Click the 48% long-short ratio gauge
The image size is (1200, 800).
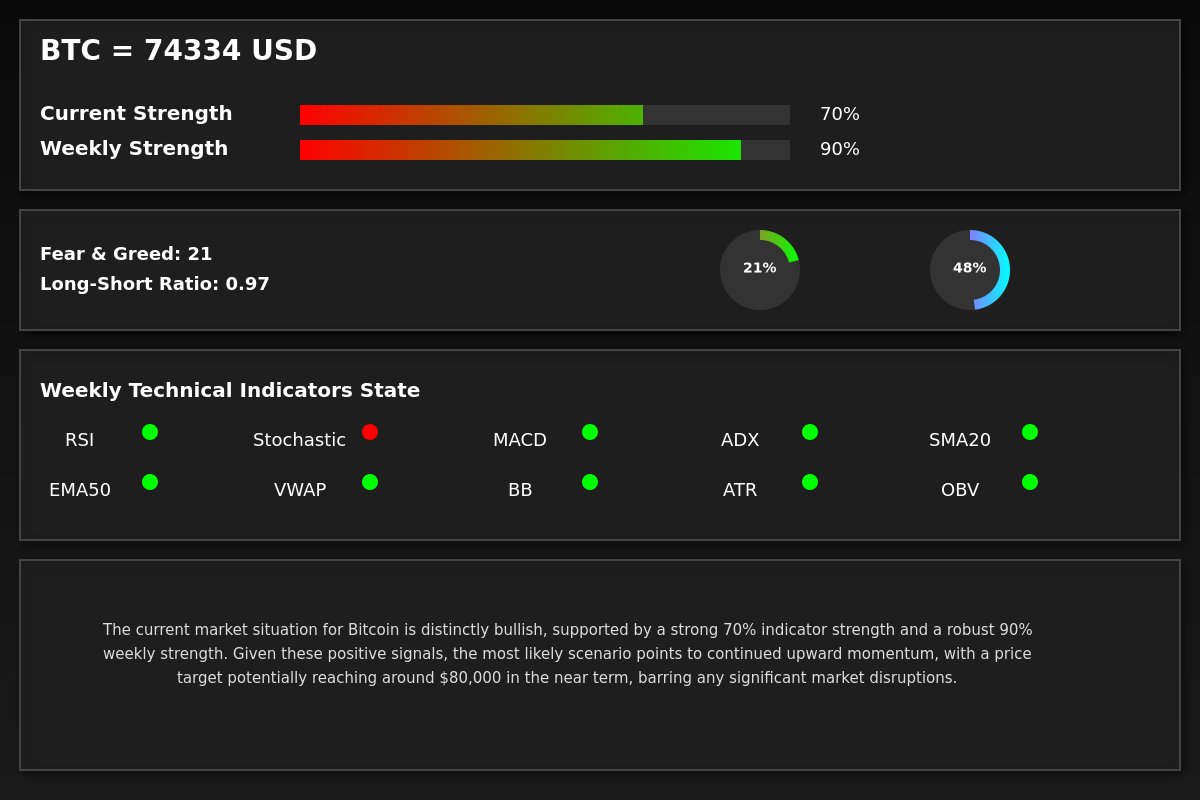[970, 270]
